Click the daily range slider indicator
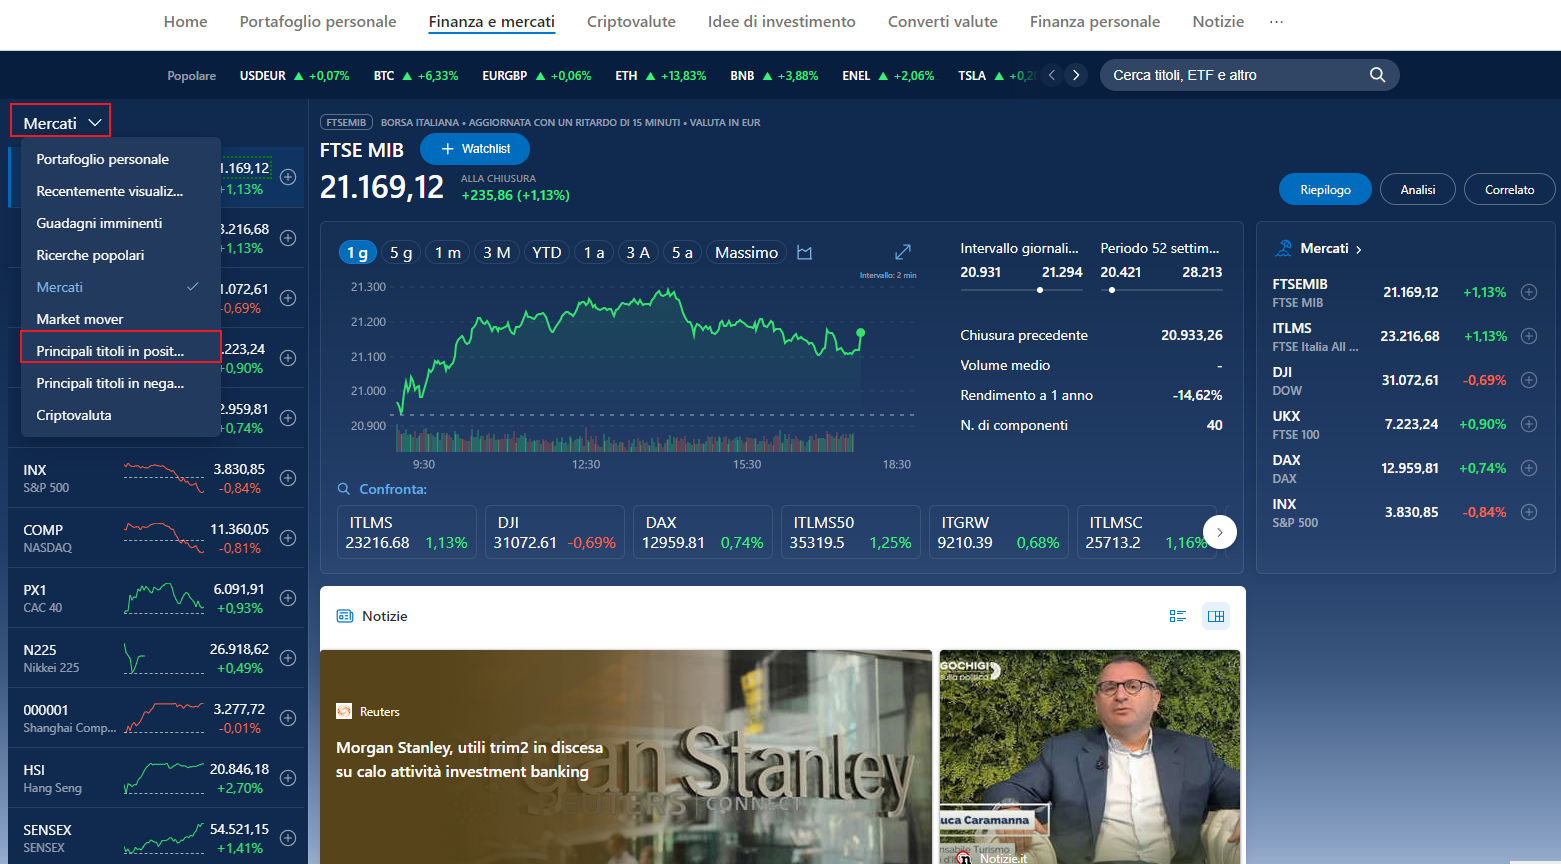The height and width of the screenshot is (864, 1561). [1040, 290]
